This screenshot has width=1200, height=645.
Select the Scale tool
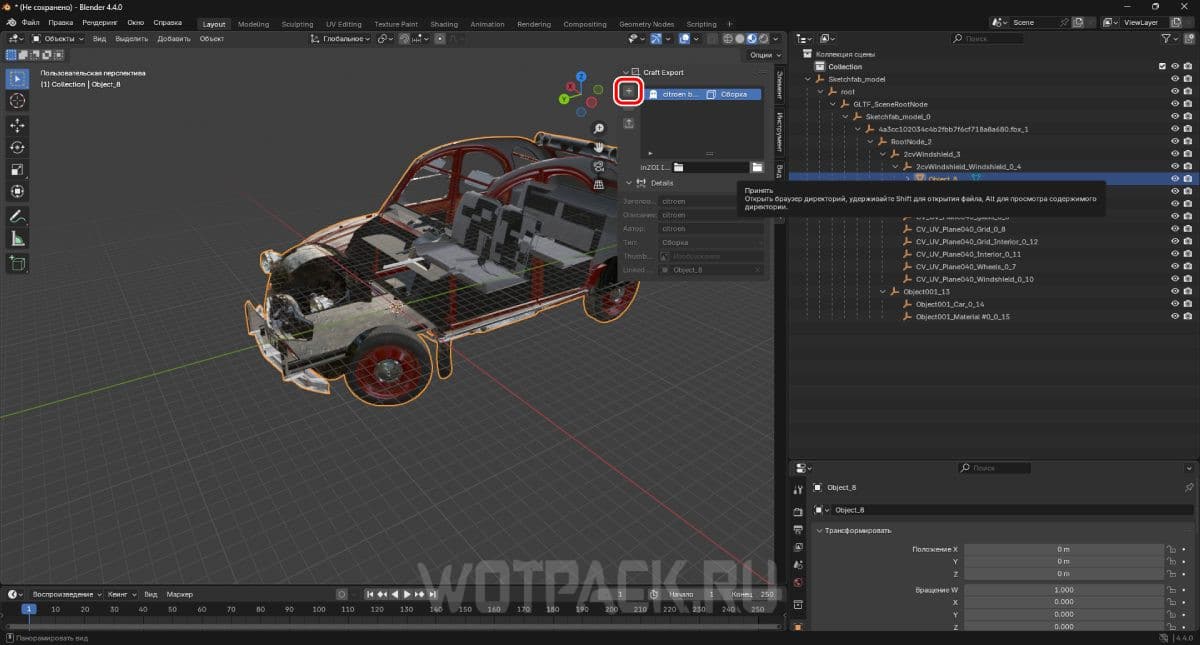coord(17,169)
